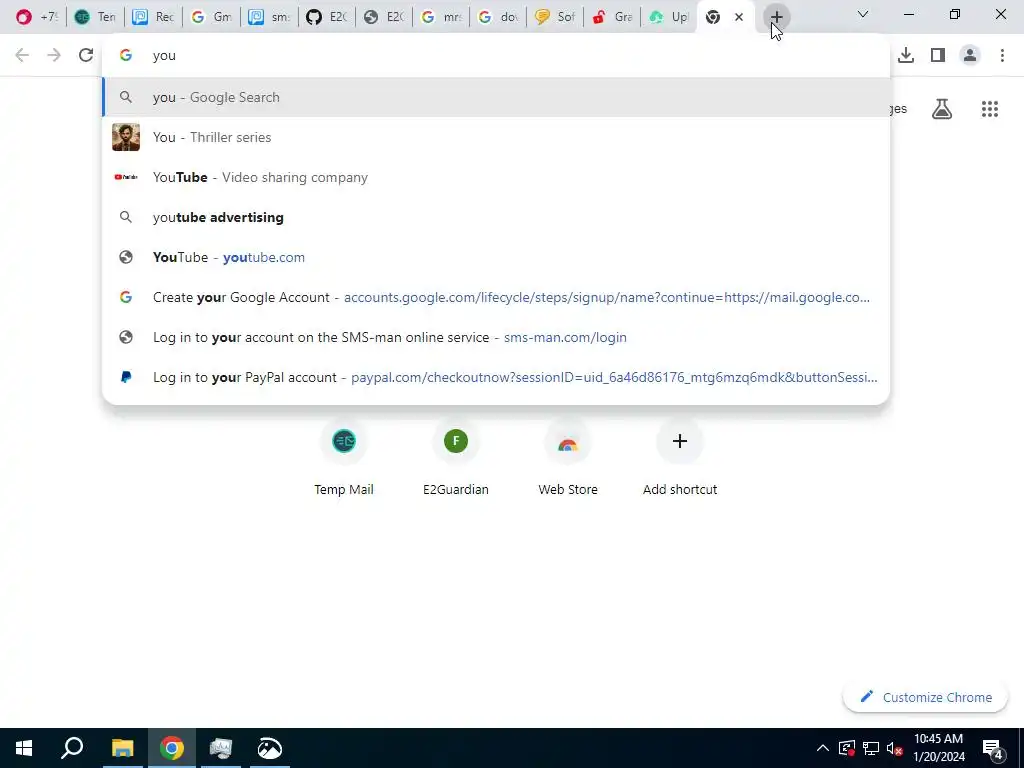Click the Google G icon in omnibox
1024x768 pixels.
(x=126, y=56)
